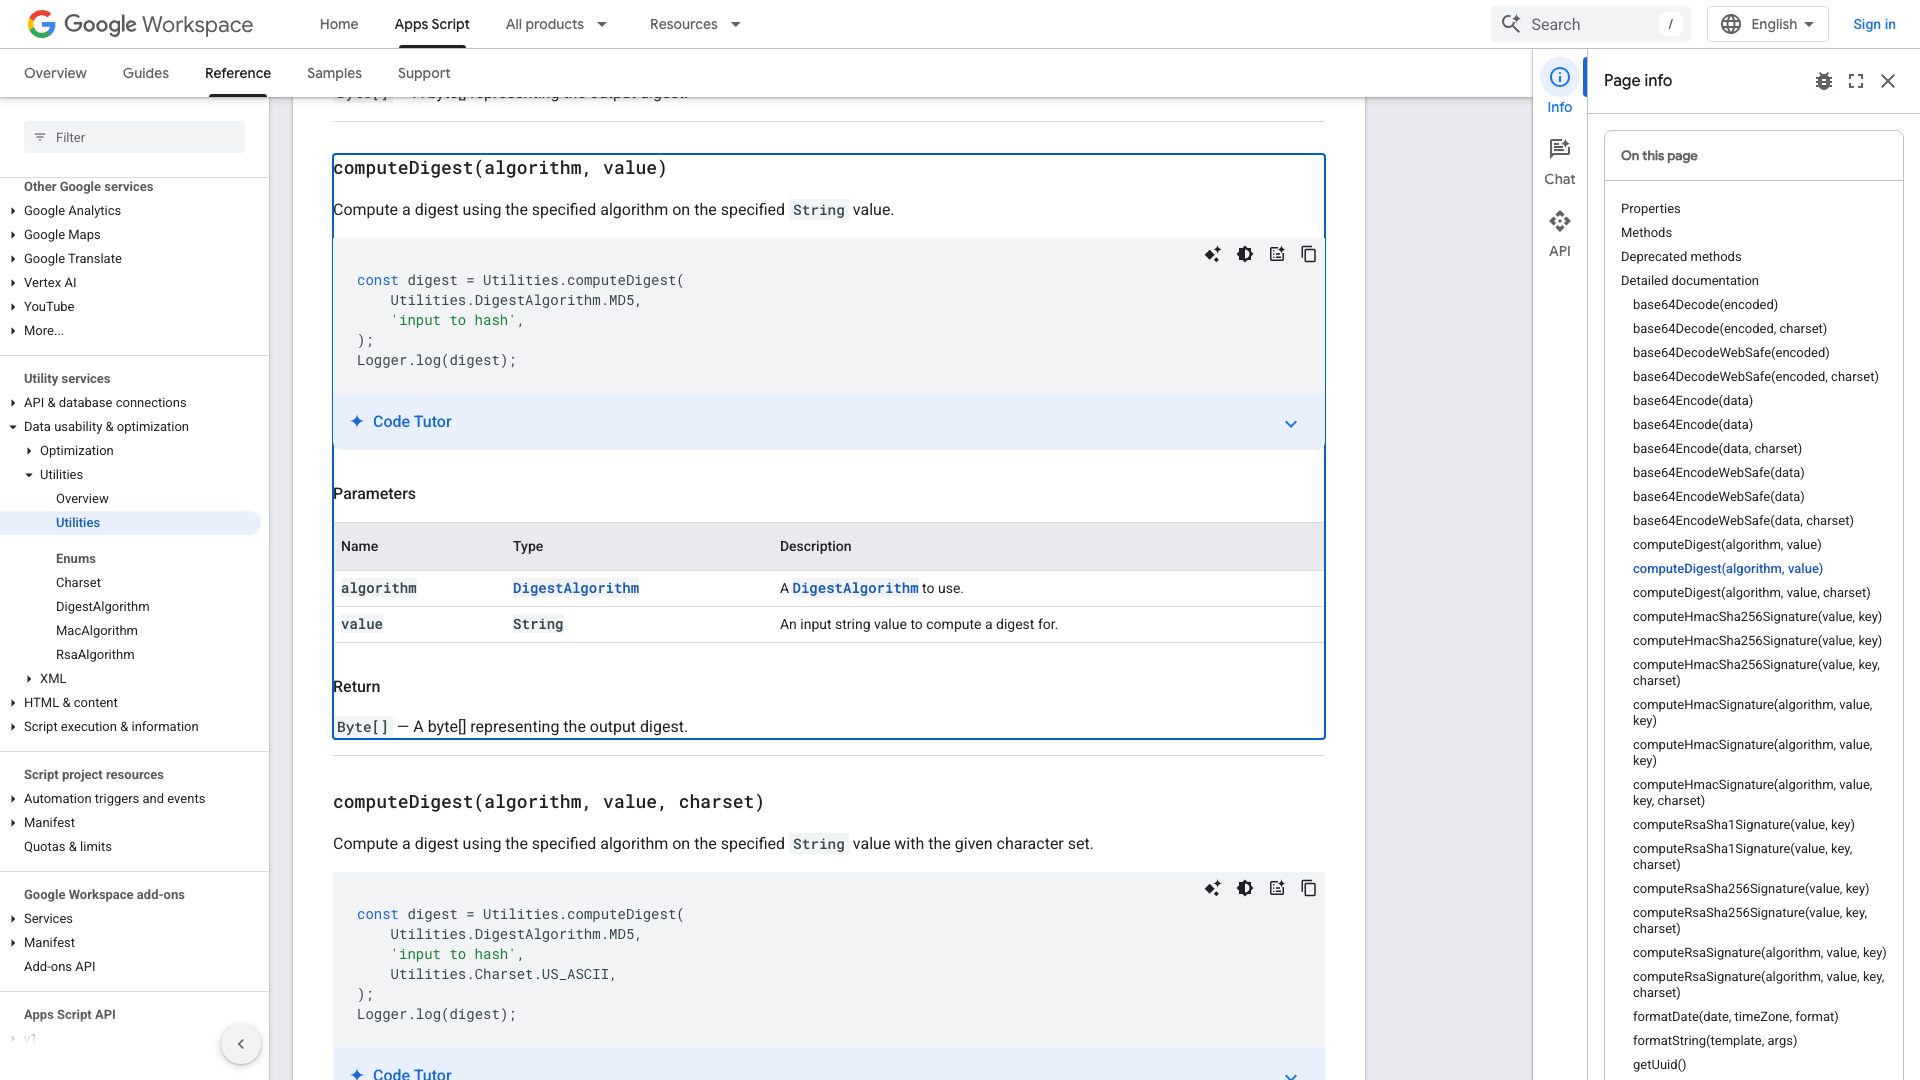Toggle dark theme on the charset code sample
Screen dimensions: 1920x1080
1245,888
